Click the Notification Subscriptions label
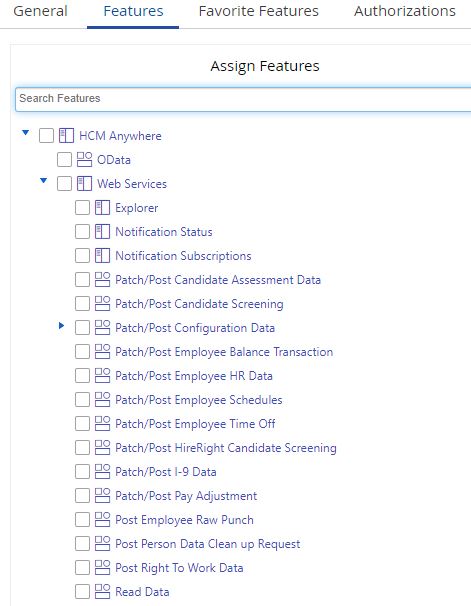 pyautogui.click(x=183, y=256)
